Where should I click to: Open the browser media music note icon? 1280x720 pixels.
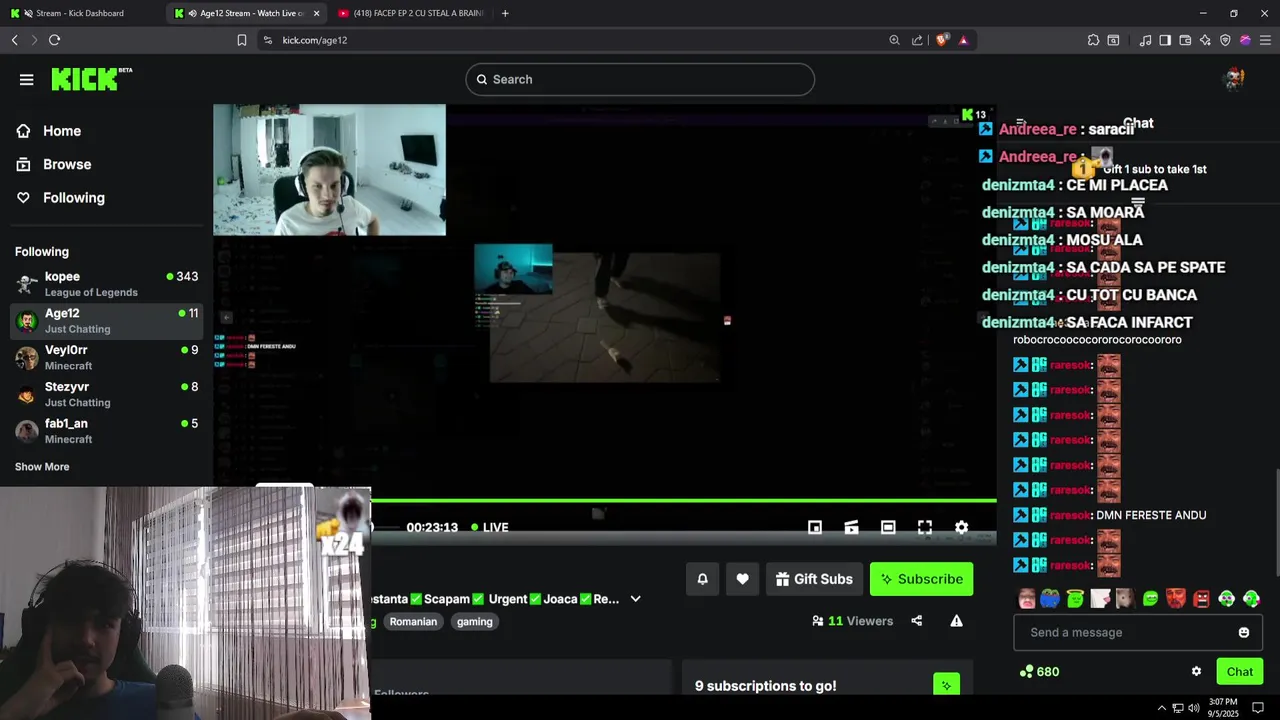[1146, 40]
